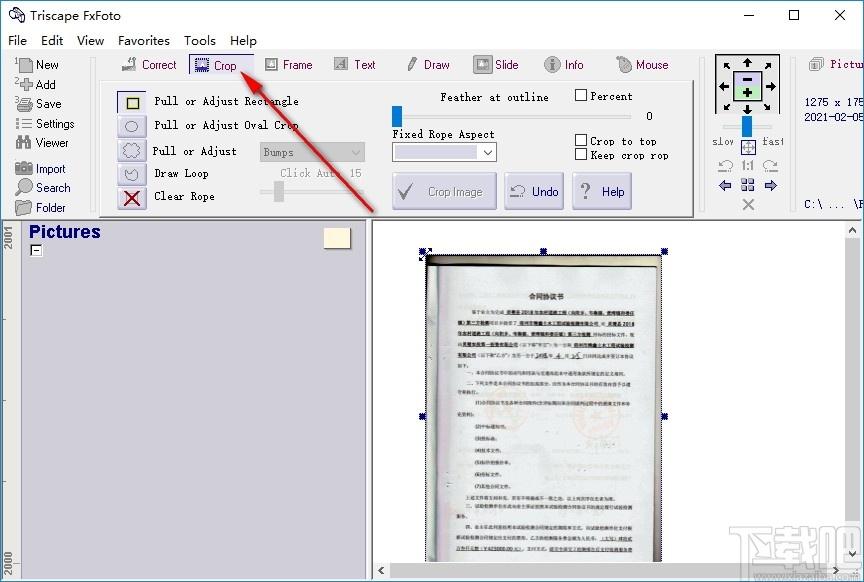
Task: Open the Viewer with binoculars icon
Action: [42, 143]
